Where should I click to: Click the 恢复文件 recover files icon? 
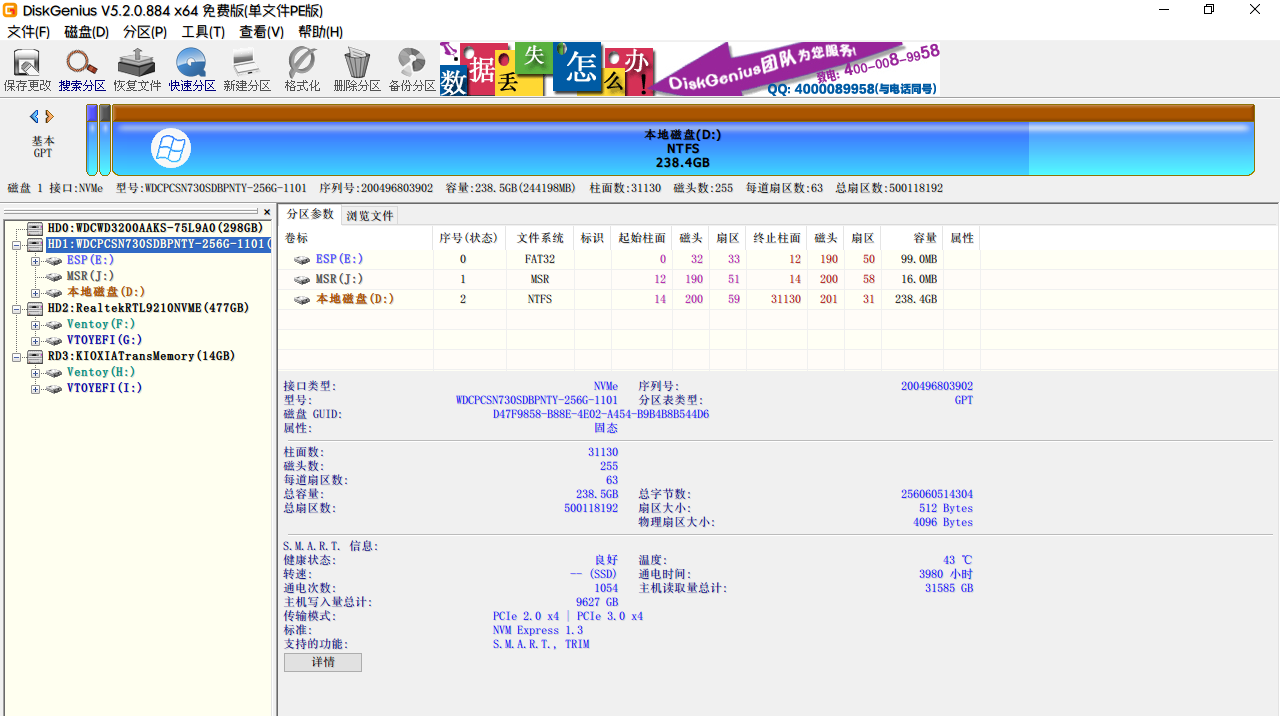(x=137, y=68)
